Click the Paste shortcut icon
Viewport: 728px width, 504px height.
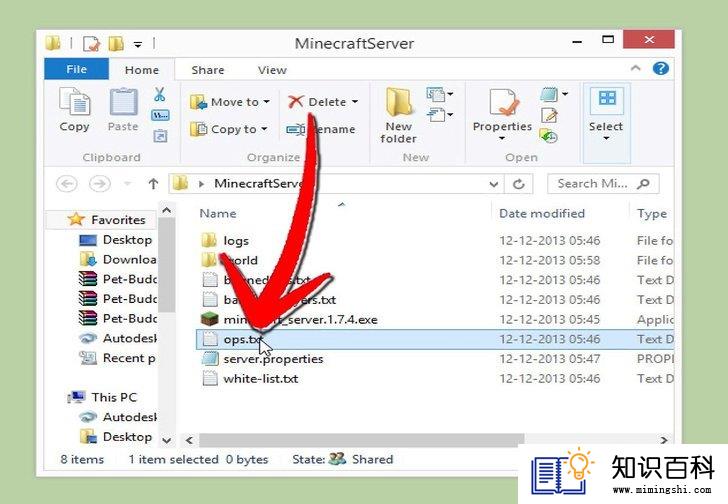[x=160, y=136]
